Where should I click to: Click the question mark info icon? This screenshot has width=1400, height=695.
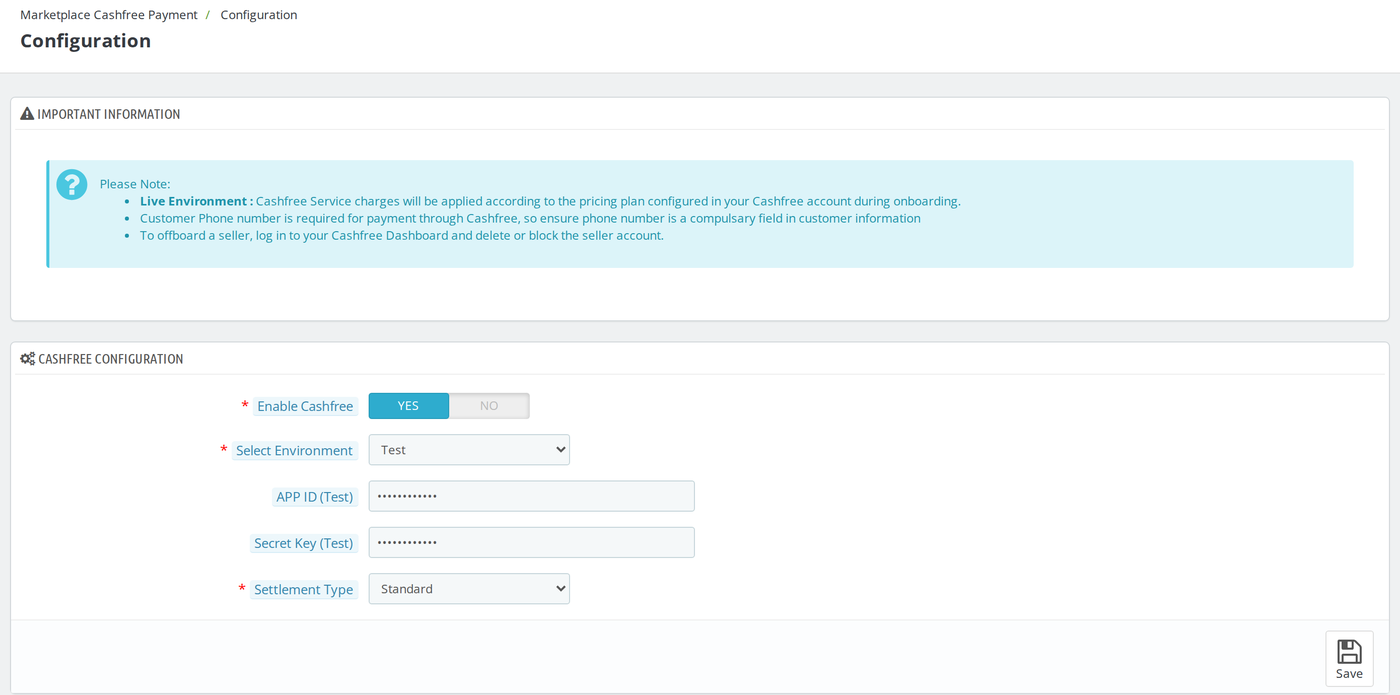[72, 184]
